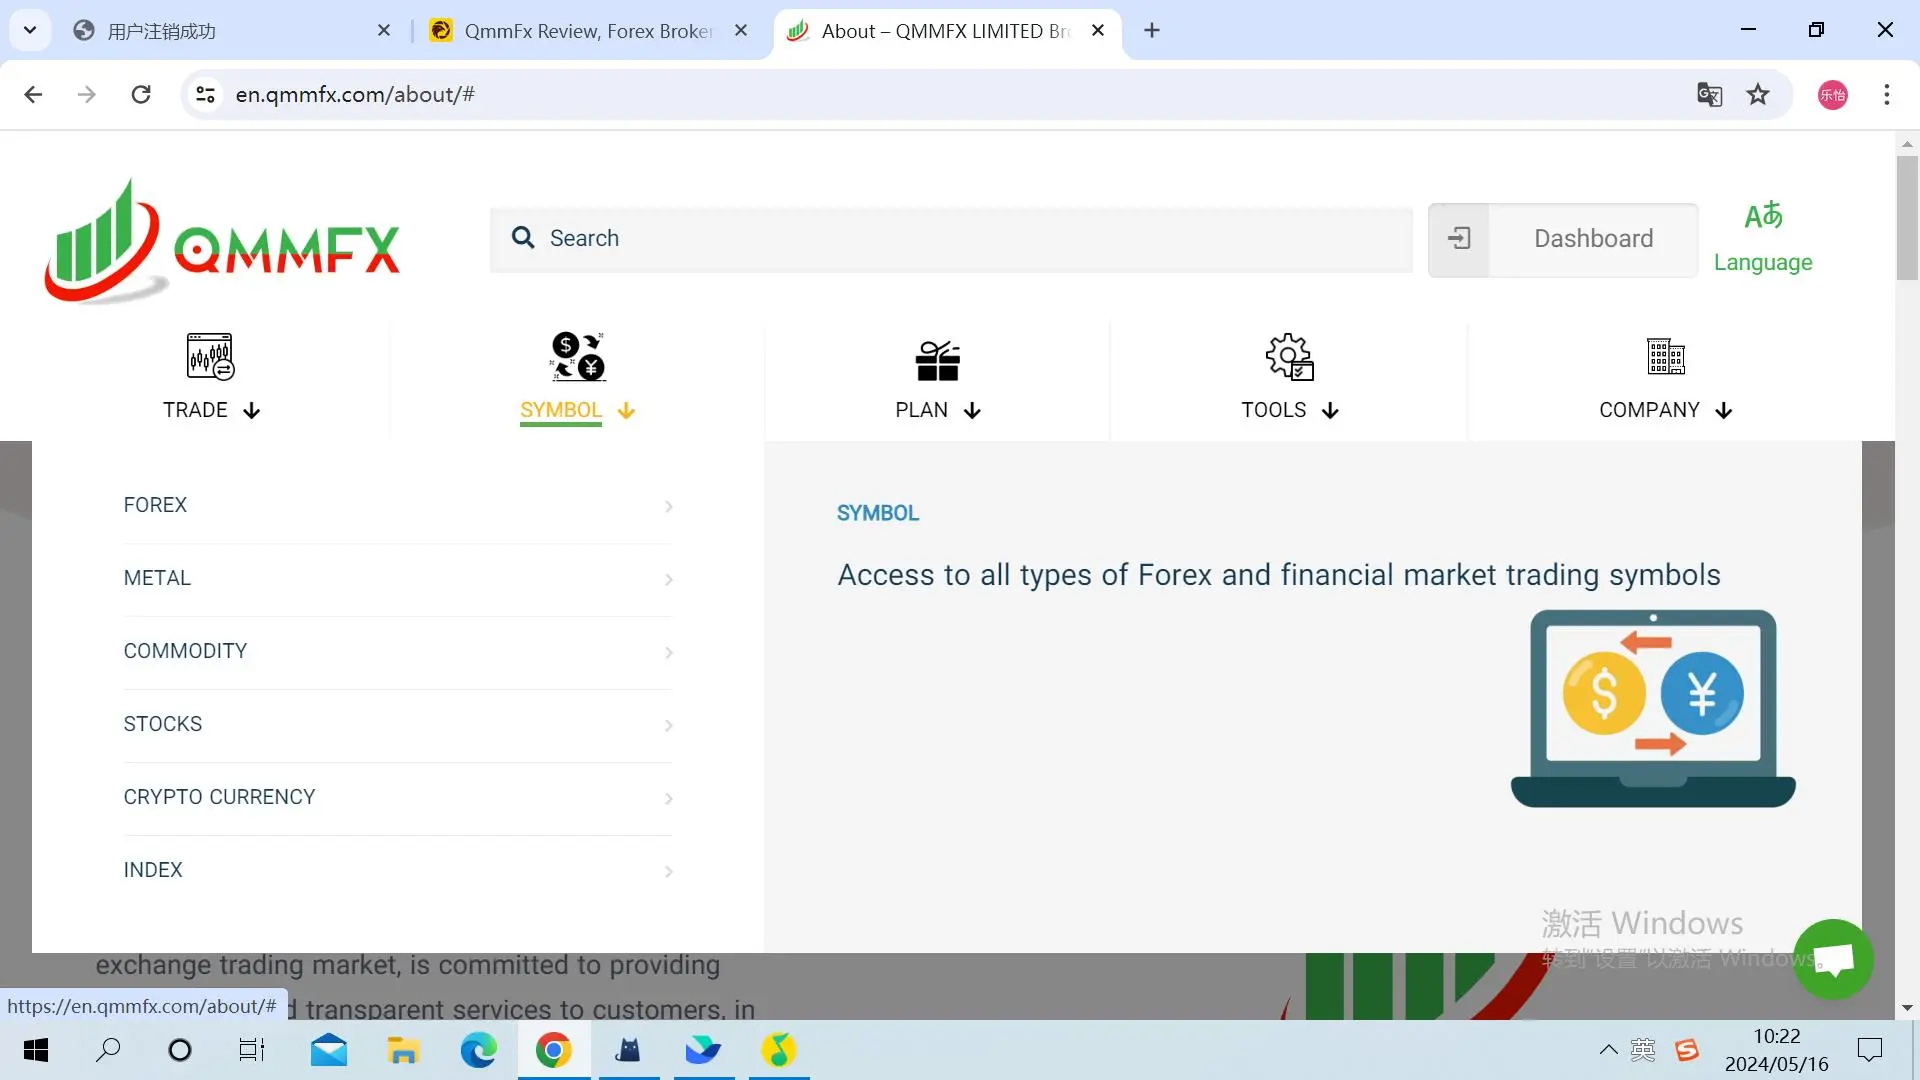Image resolution: width=1920 pixels, height=1080 pixels.
Task: Open Chrome's three-dot menu
Action: (x=1887, y=95)
